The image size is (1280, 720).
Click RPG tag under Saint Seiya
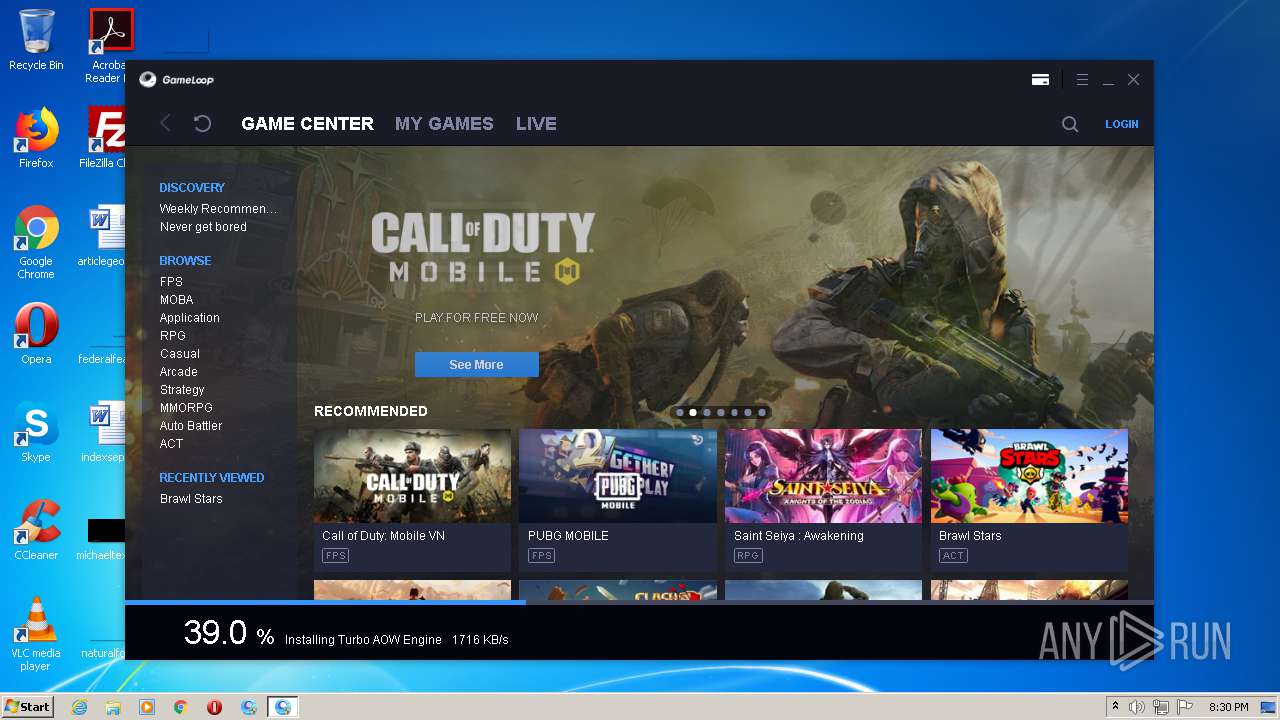pos(748,556)
